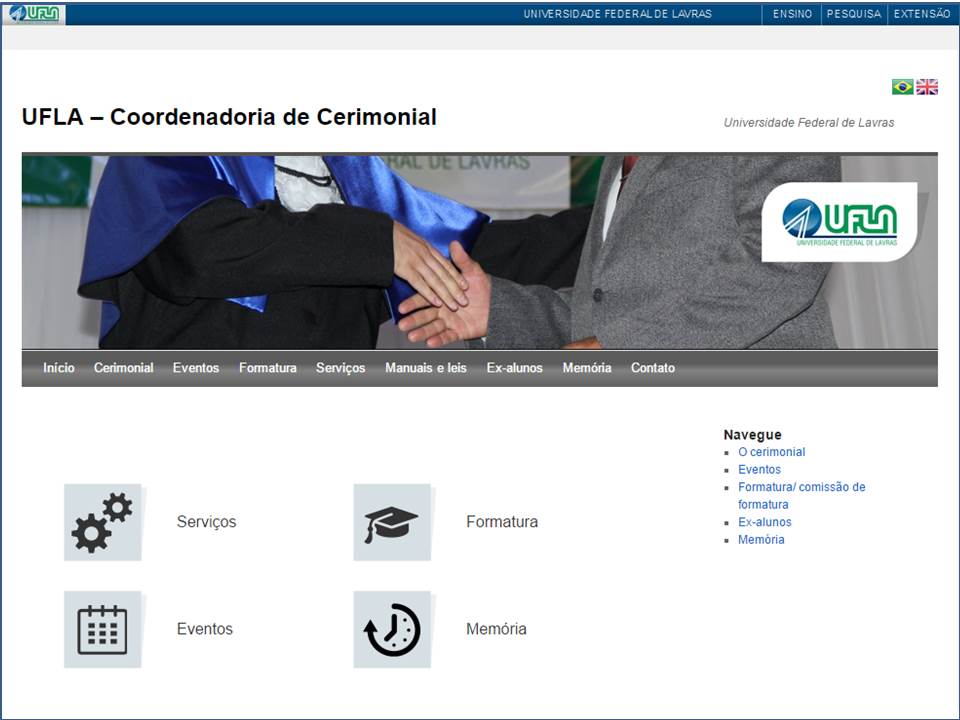
Task: Open Manuais e leis menu
Action: pos(425,368)
